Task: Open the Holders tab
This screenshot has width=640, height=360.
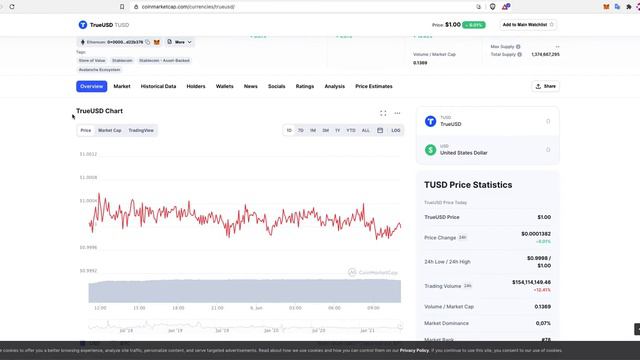Action: pos(196,87)
